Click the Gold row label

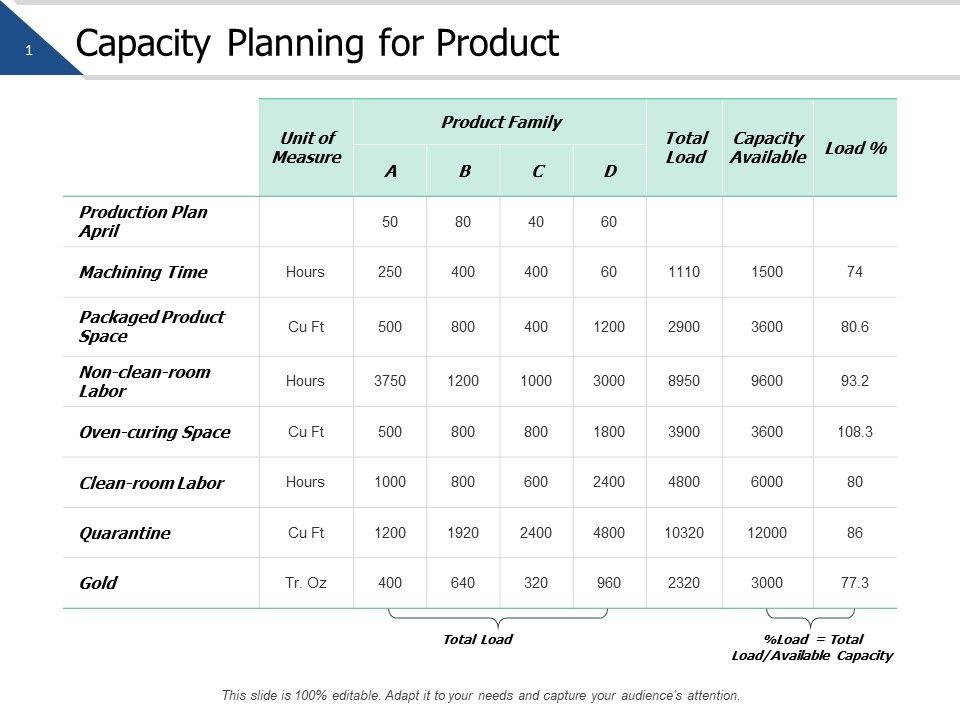tap(98, 583)
